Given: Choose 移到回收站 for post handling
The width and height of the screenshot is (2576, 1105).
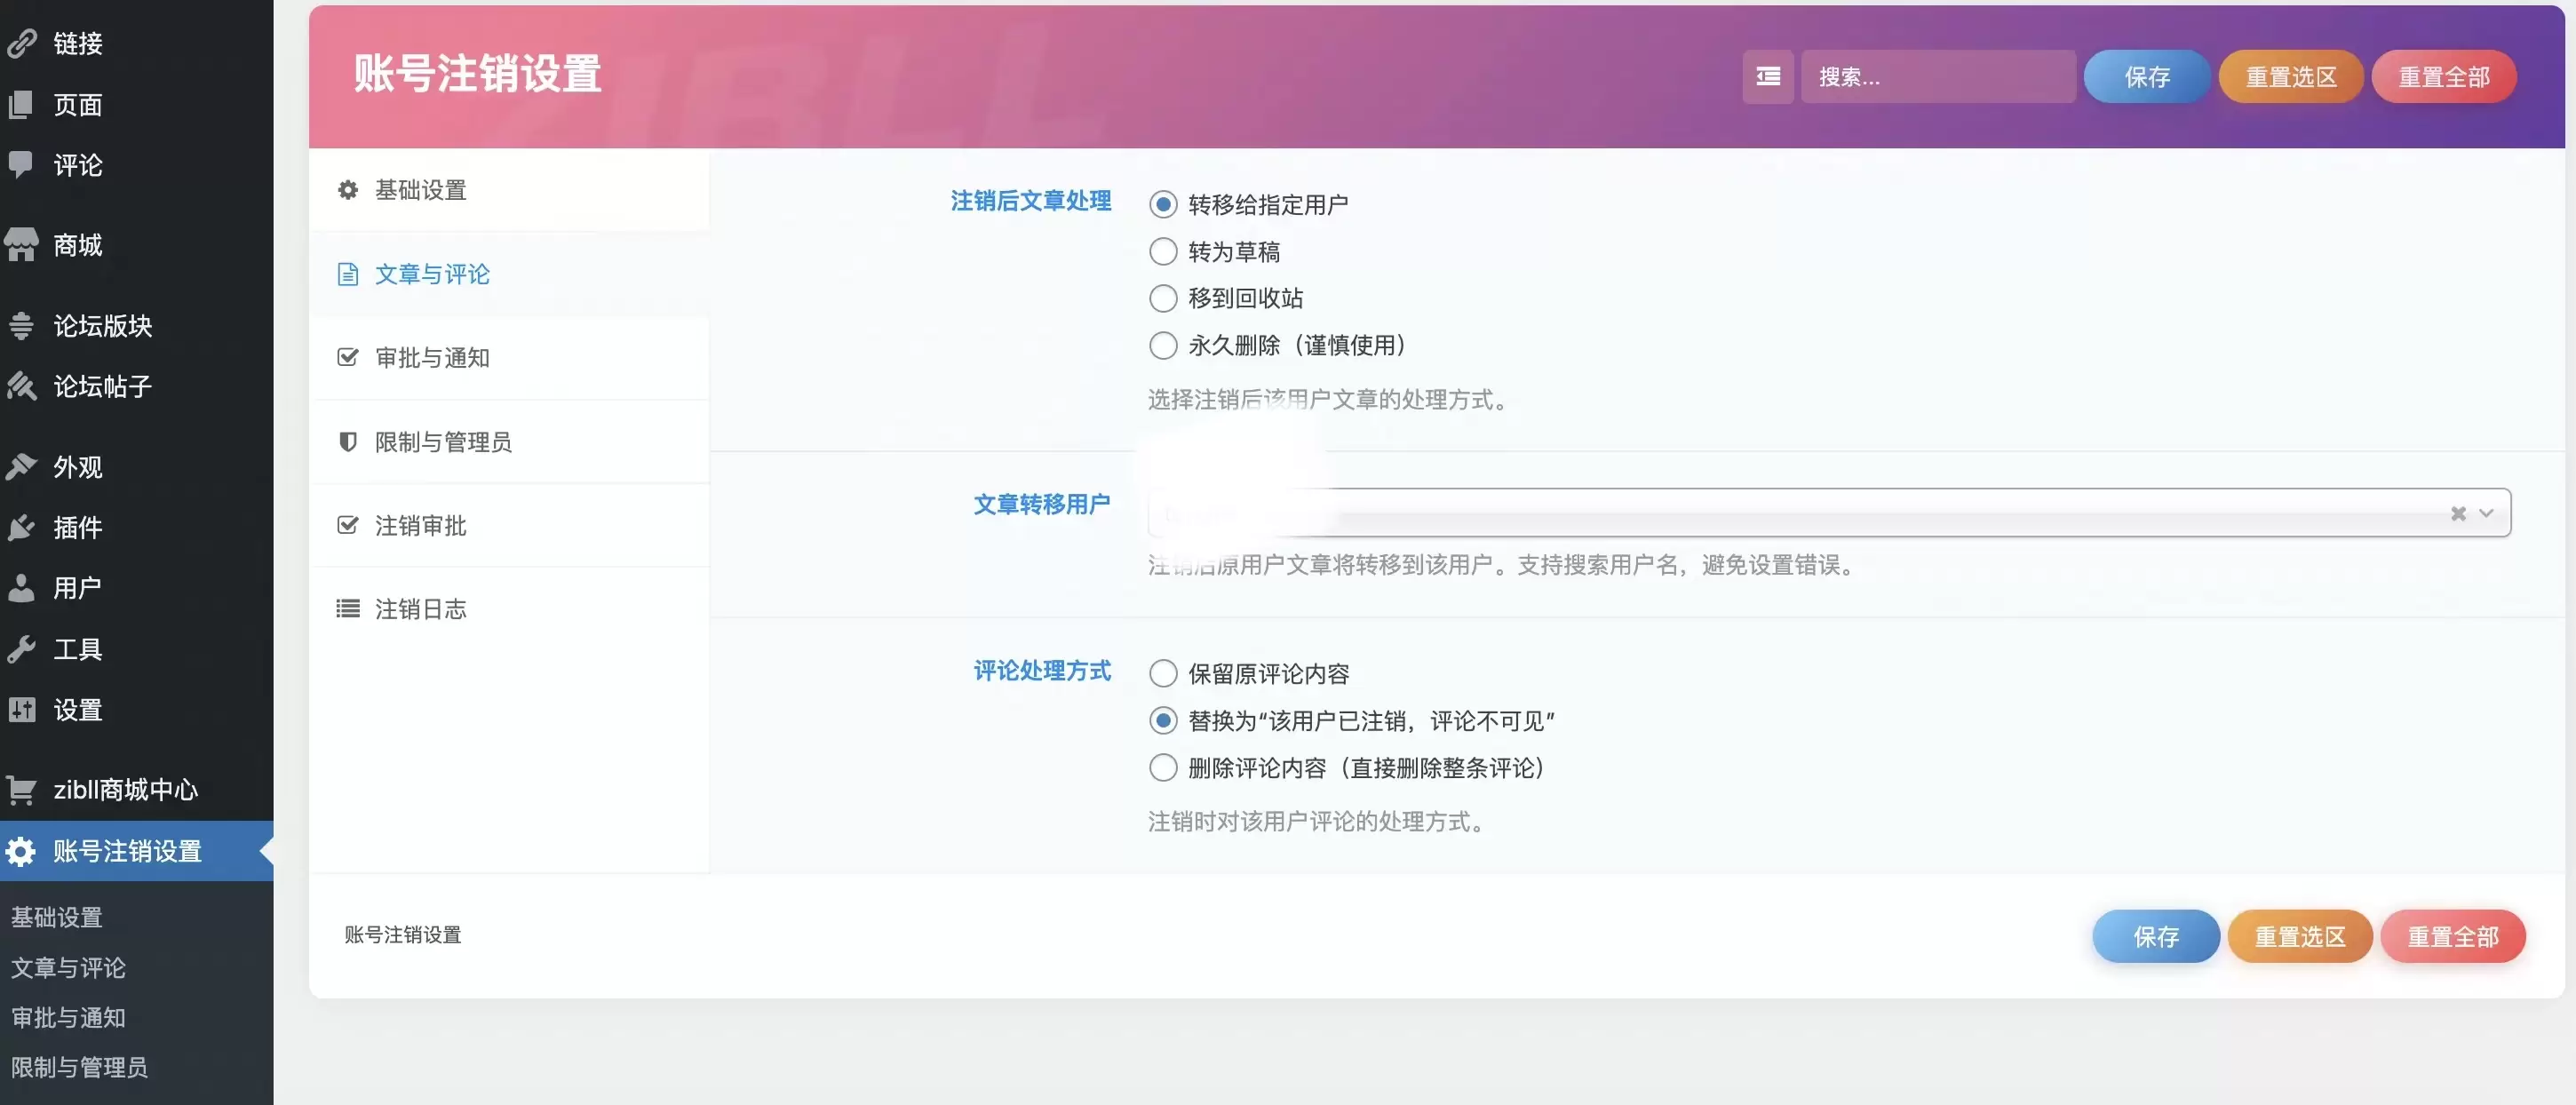Looking at the screenshot, I should pos(1163,298).
